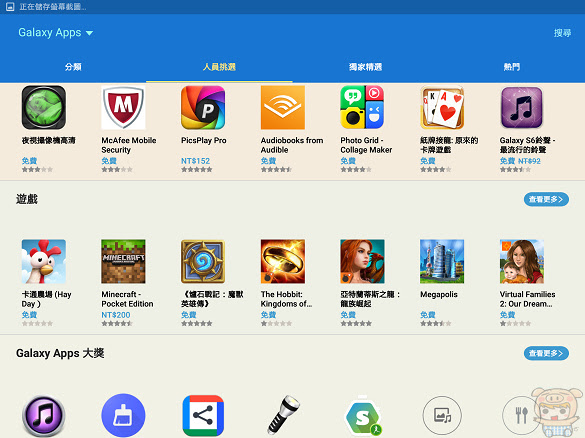This screenshot has width=585, height=438.
Task: Tap the 卡通農場 (Hay Day) title text
Action: (x=46, y=299)
